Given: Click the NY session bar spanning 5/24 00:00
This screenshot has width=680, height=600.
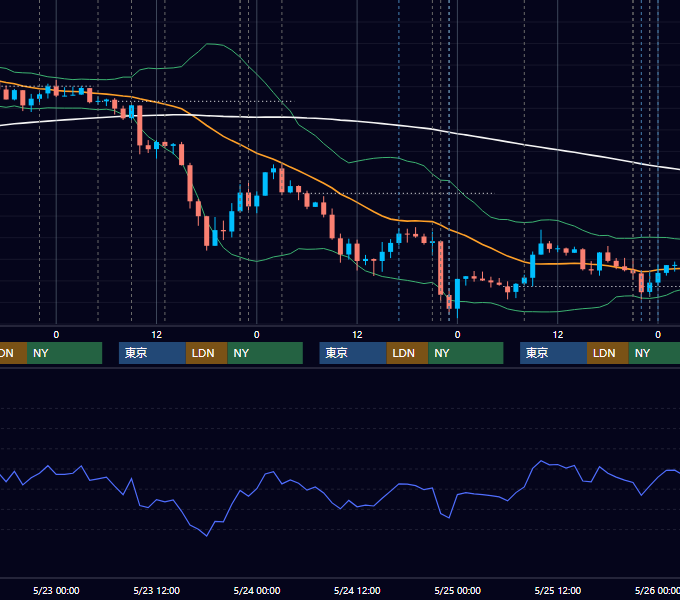Looking at the screenshot, I should pos(265,353).
